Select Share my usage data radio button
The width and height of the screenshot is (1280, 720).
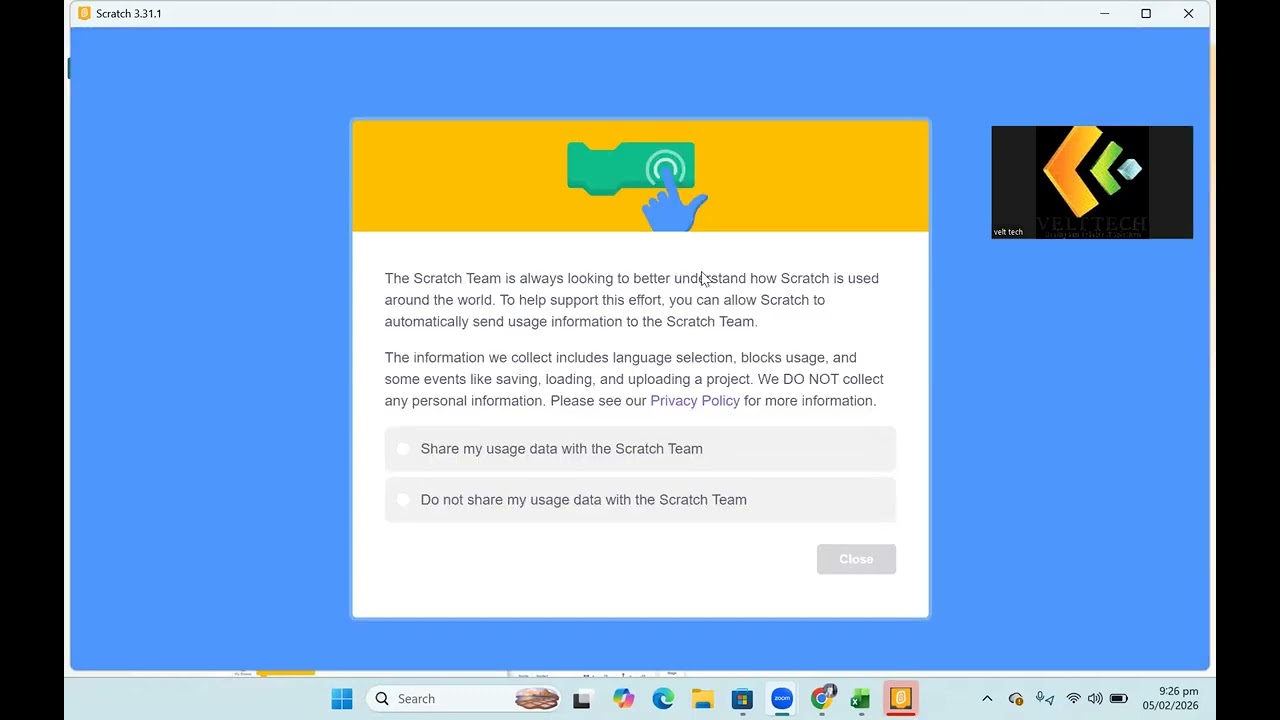(403, 449)
